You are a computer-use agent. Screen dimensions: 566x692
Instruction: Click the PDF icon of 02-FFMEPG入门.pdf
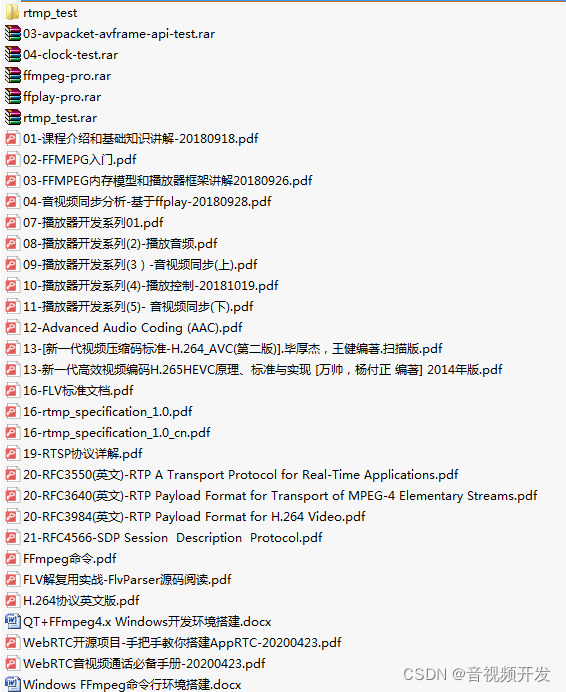(12, 160)
